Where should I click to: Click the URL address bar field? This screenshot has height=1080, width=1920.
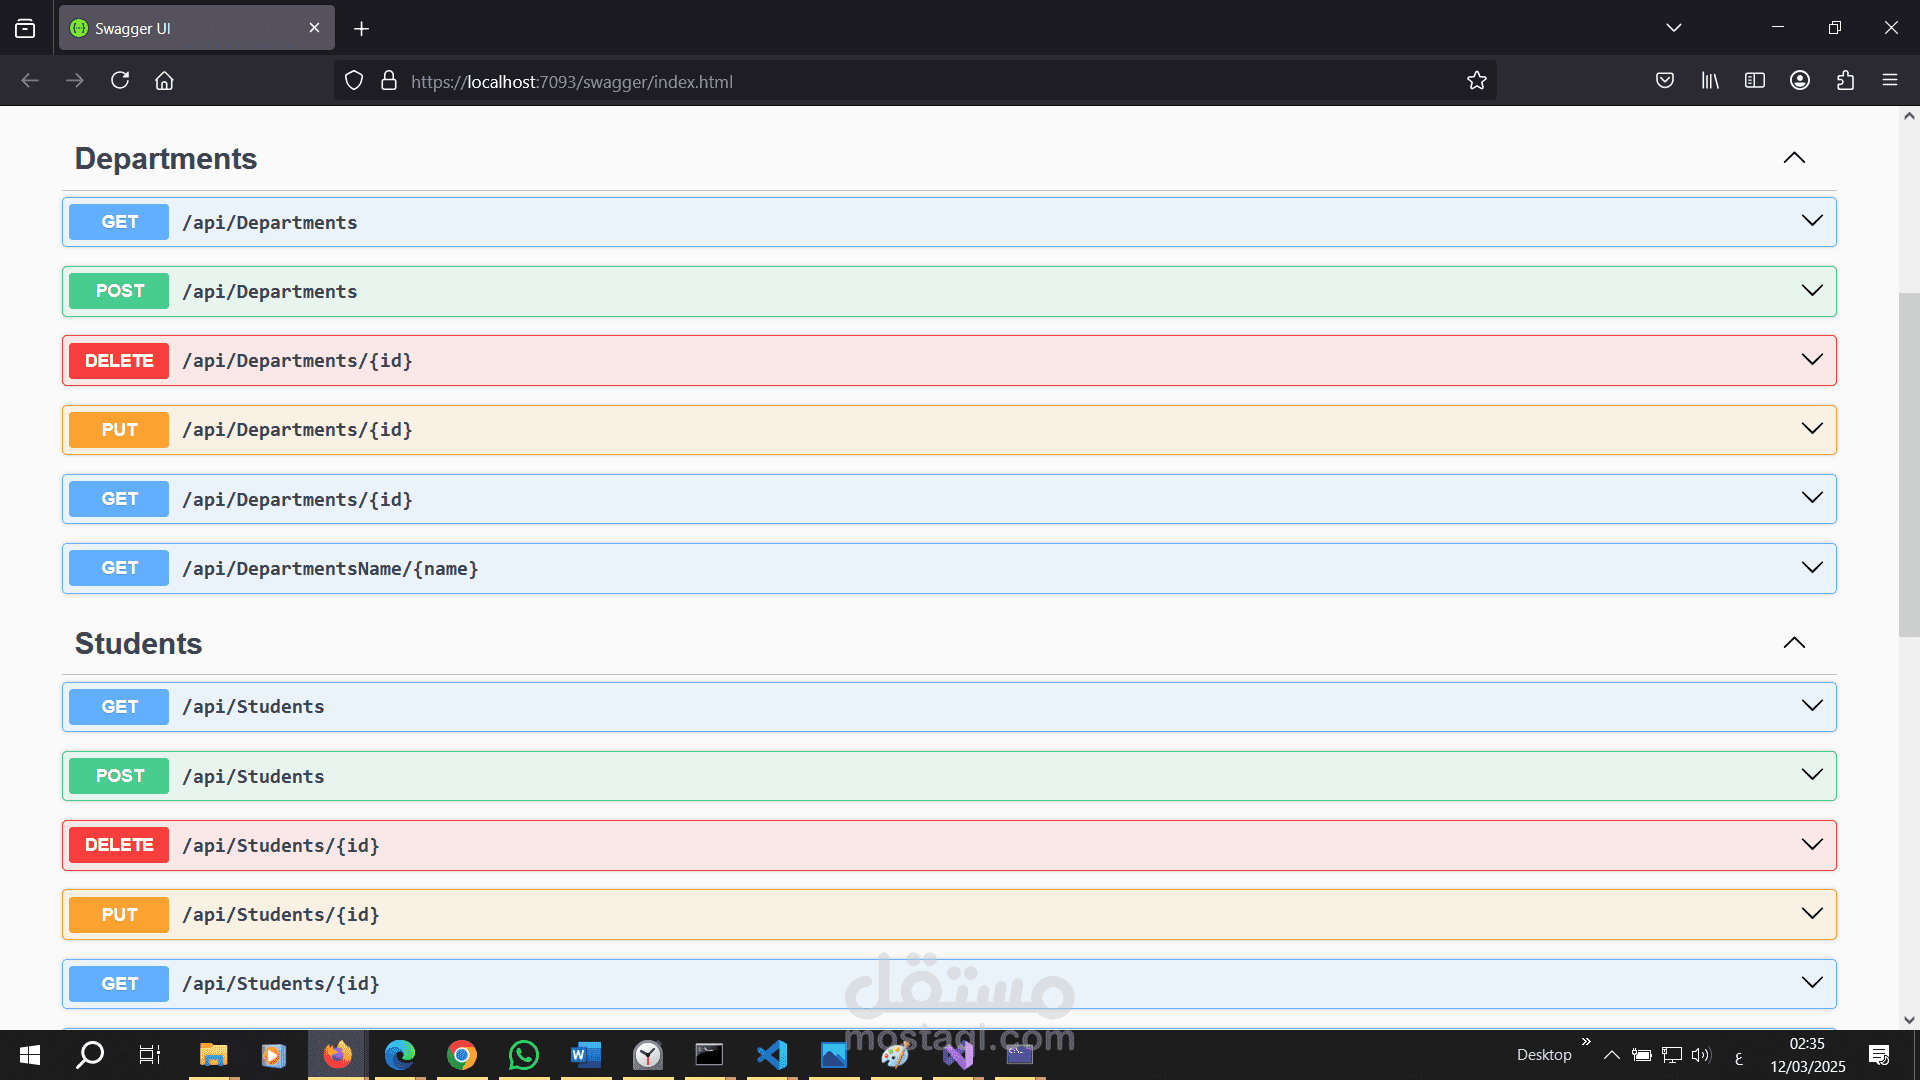[x=900, y=82]
